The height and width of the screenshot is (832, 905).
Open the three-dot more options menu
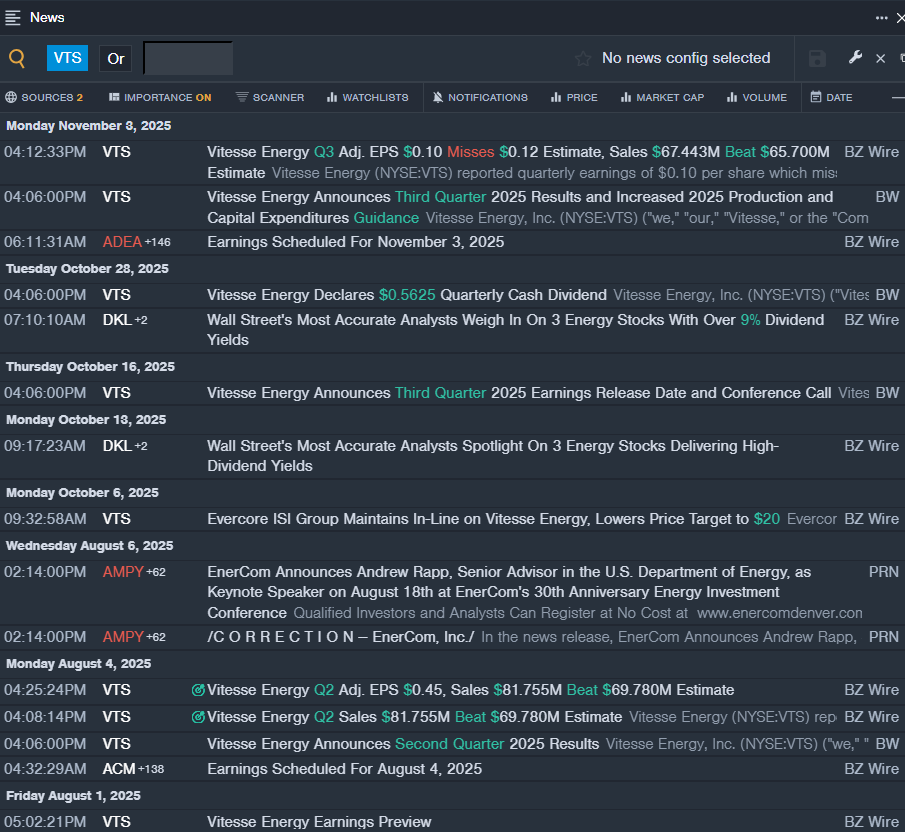coord(881,17)
